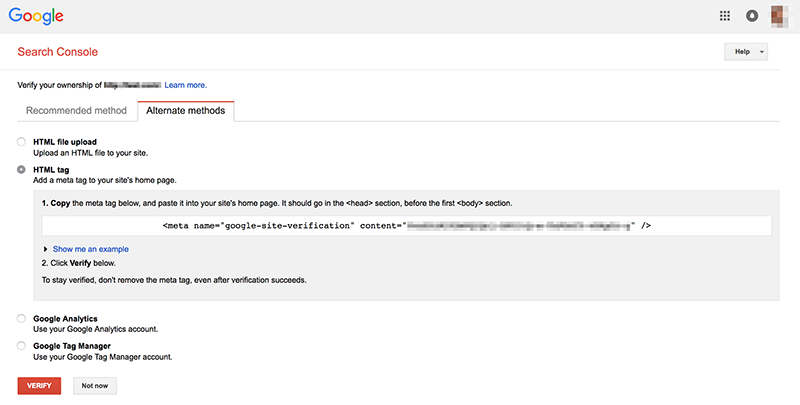This screenshot has width=800, height=405.
Task: Click the '2. Click Verify below.' text
Action: coord(79,263)
